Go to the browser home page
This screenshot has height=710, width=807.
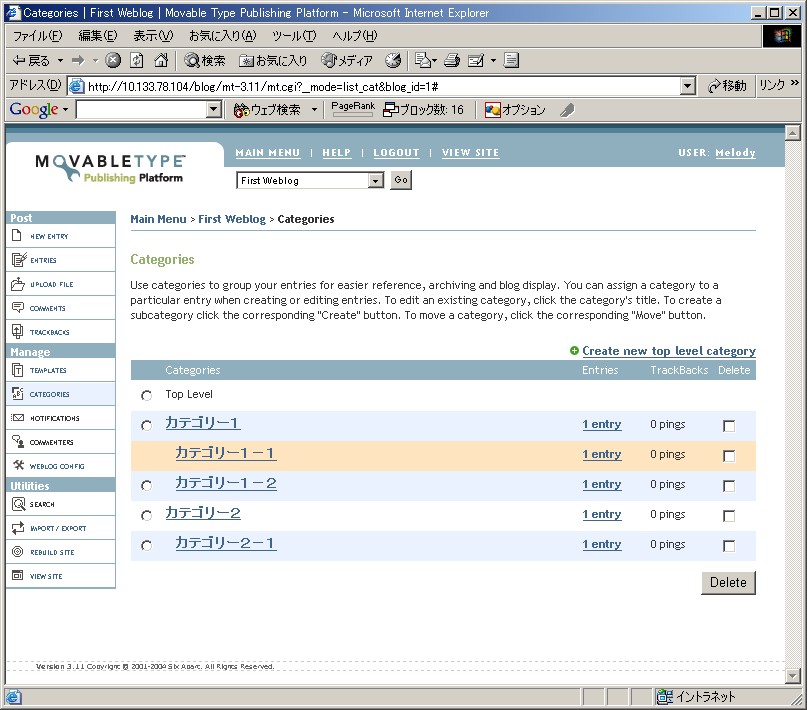tap(161, 61)
